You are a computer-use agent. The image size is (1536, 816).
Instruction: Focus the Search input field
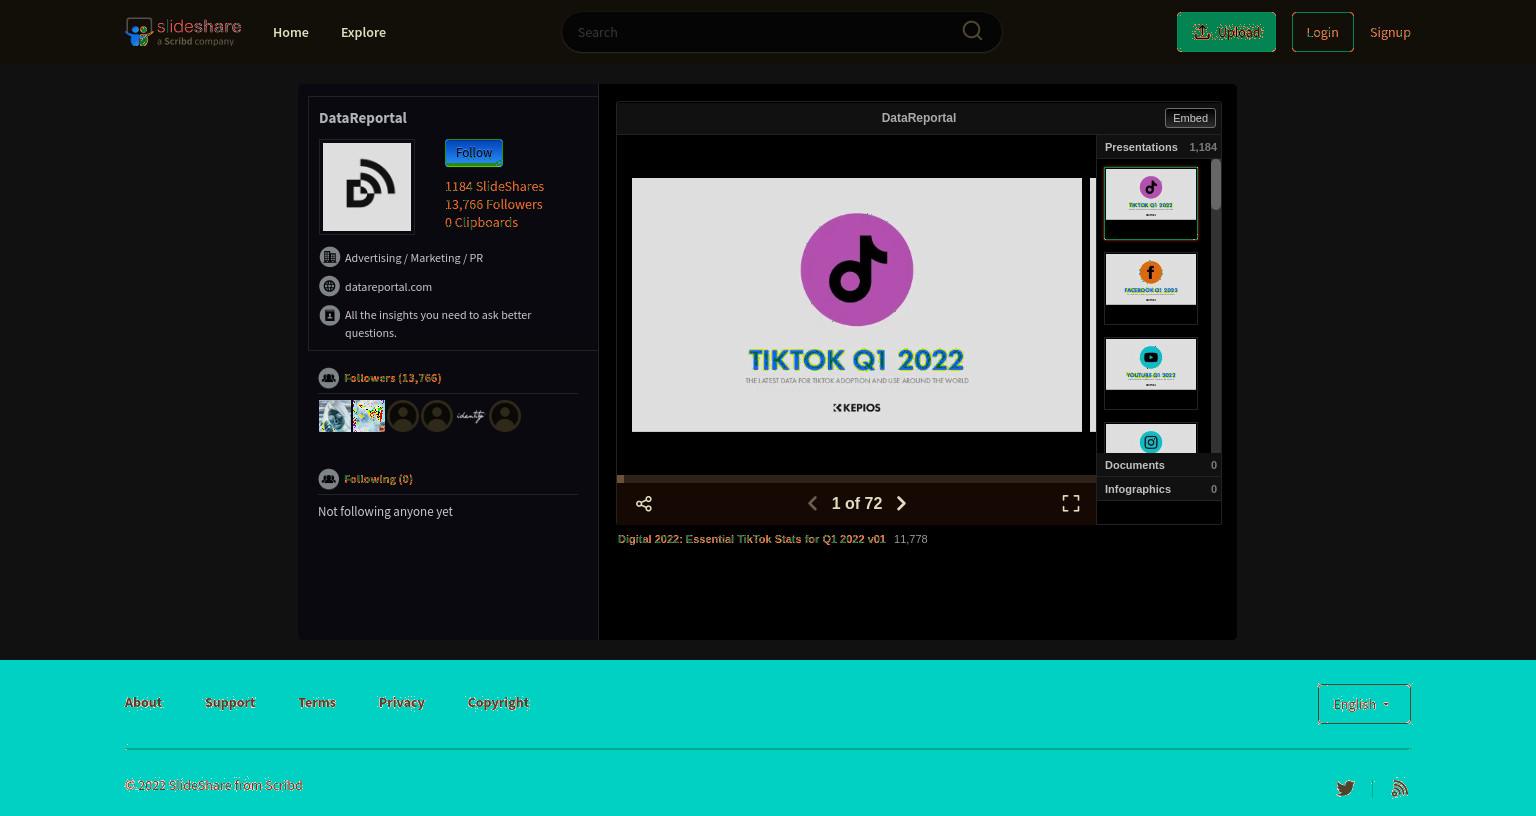coord(765,32)
